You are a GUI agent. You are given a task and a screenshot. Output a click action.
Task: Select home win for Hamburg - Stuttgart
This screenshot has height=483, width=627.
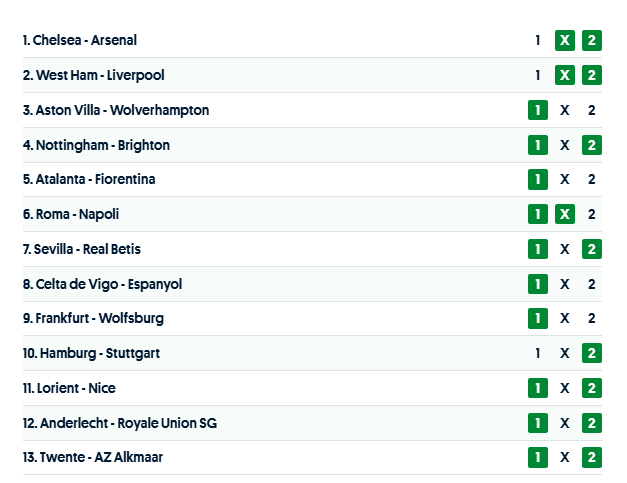pyautogui.click(x=538, y=353)
